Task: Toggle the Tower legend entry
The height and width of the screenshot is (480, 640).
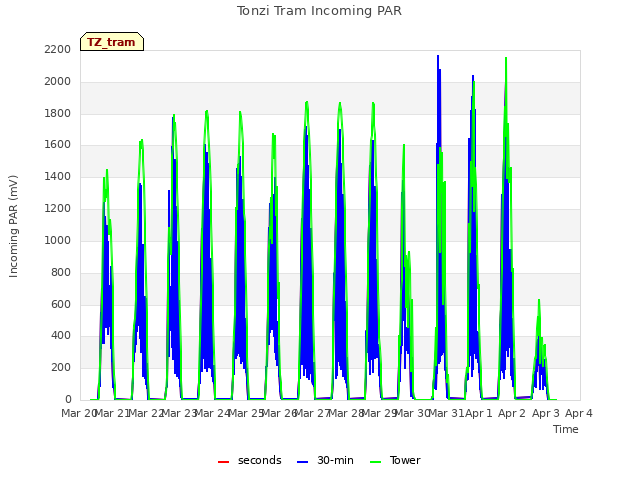Action: click(x=395, y=460)
